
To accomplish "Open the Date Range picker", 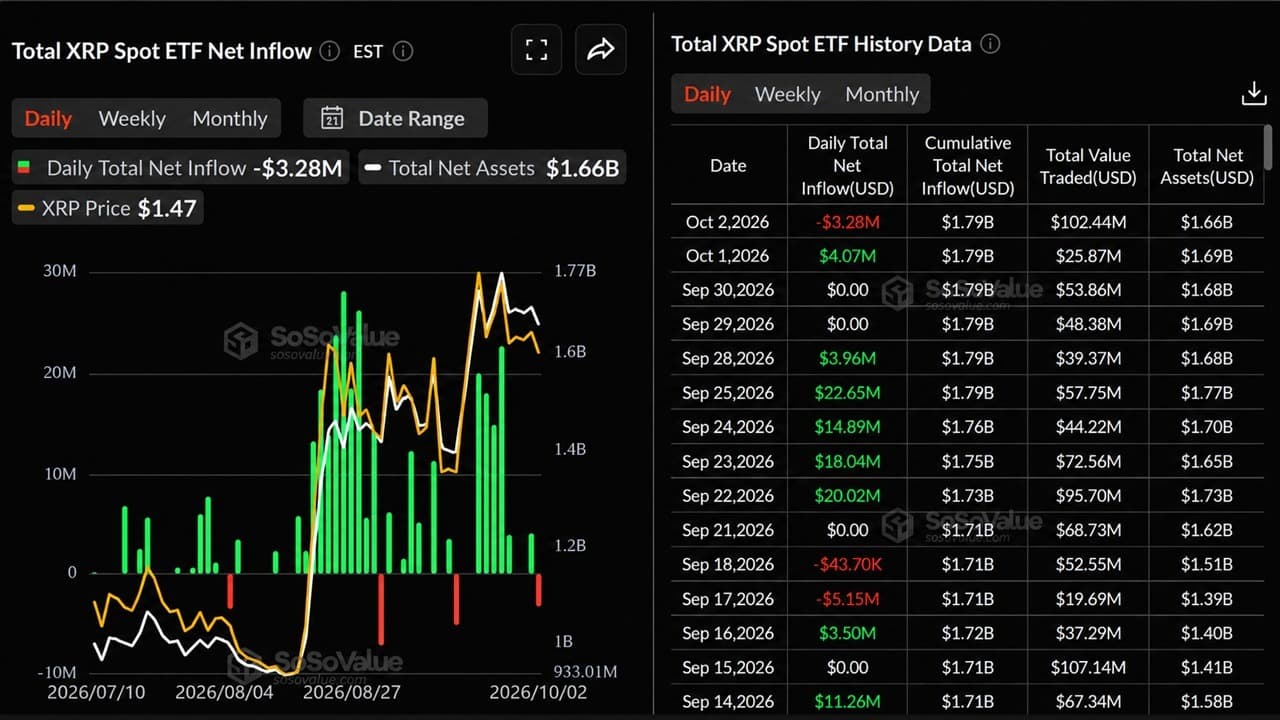I will tap(395, 118).
